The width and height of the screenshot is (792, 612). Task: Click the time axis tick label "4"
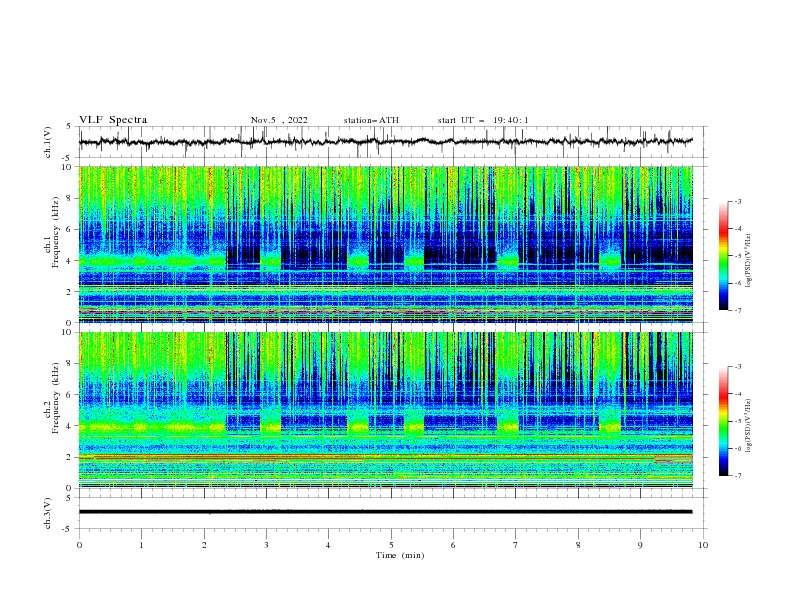pos(328,545)
